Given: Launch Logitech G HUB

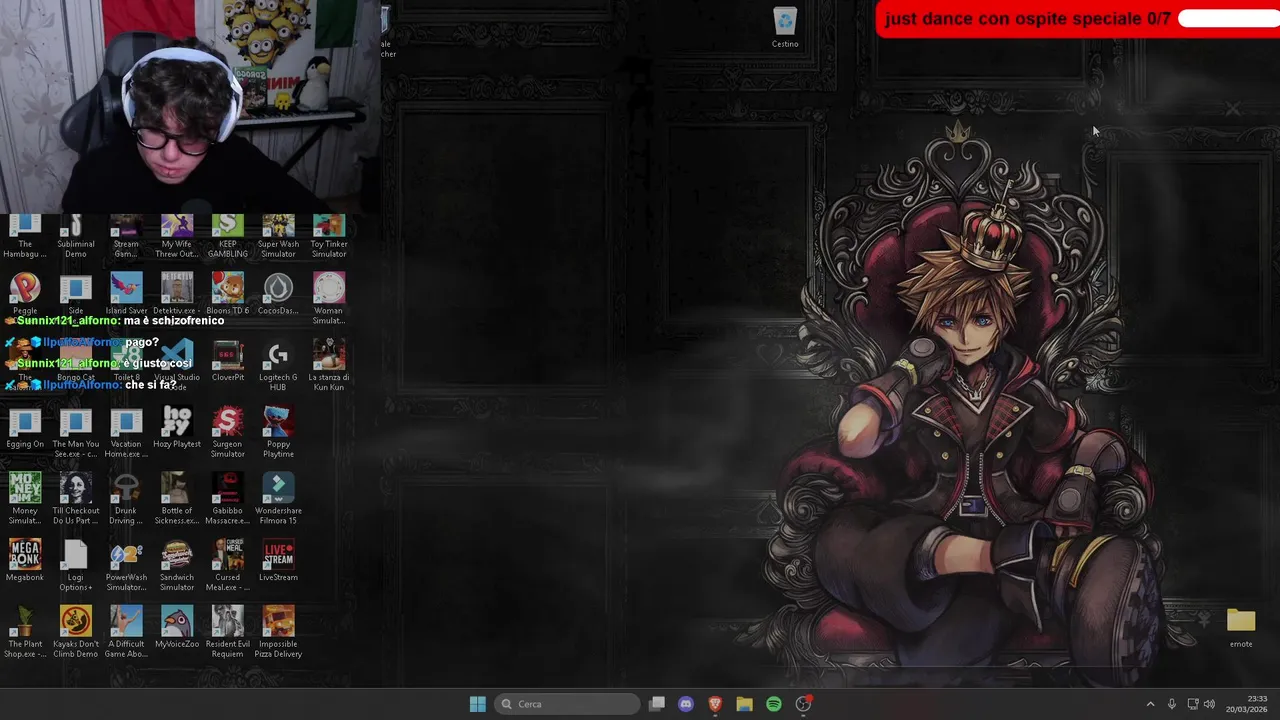Looking at the screenshot, I should [x=278, y=366].
